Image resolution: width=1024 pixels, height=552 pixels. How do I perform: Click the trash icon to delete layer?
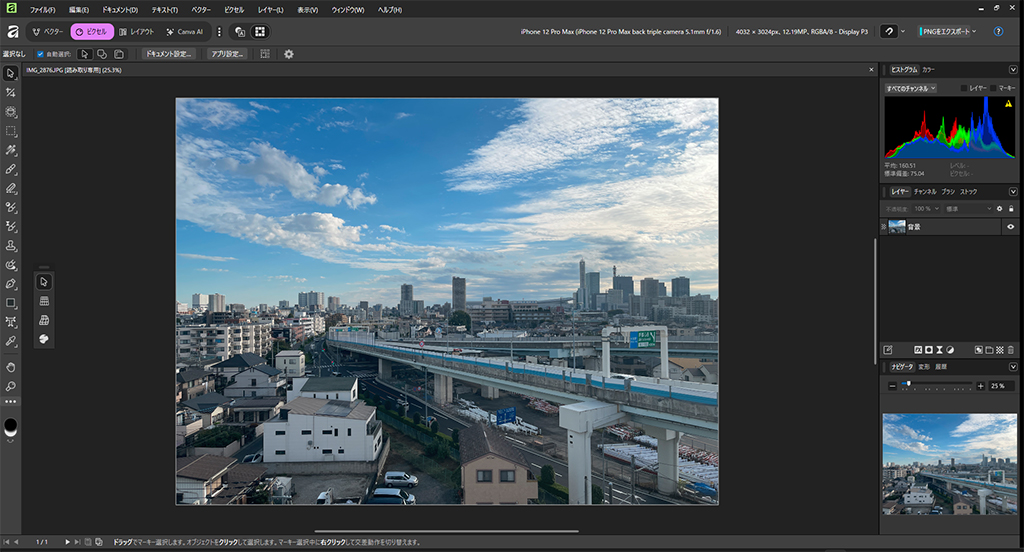[x=1011, y=350]
